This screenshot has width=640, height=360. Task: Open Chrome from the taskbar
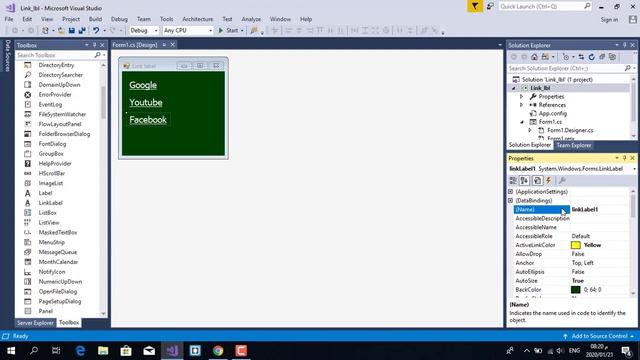coord(218,351)
